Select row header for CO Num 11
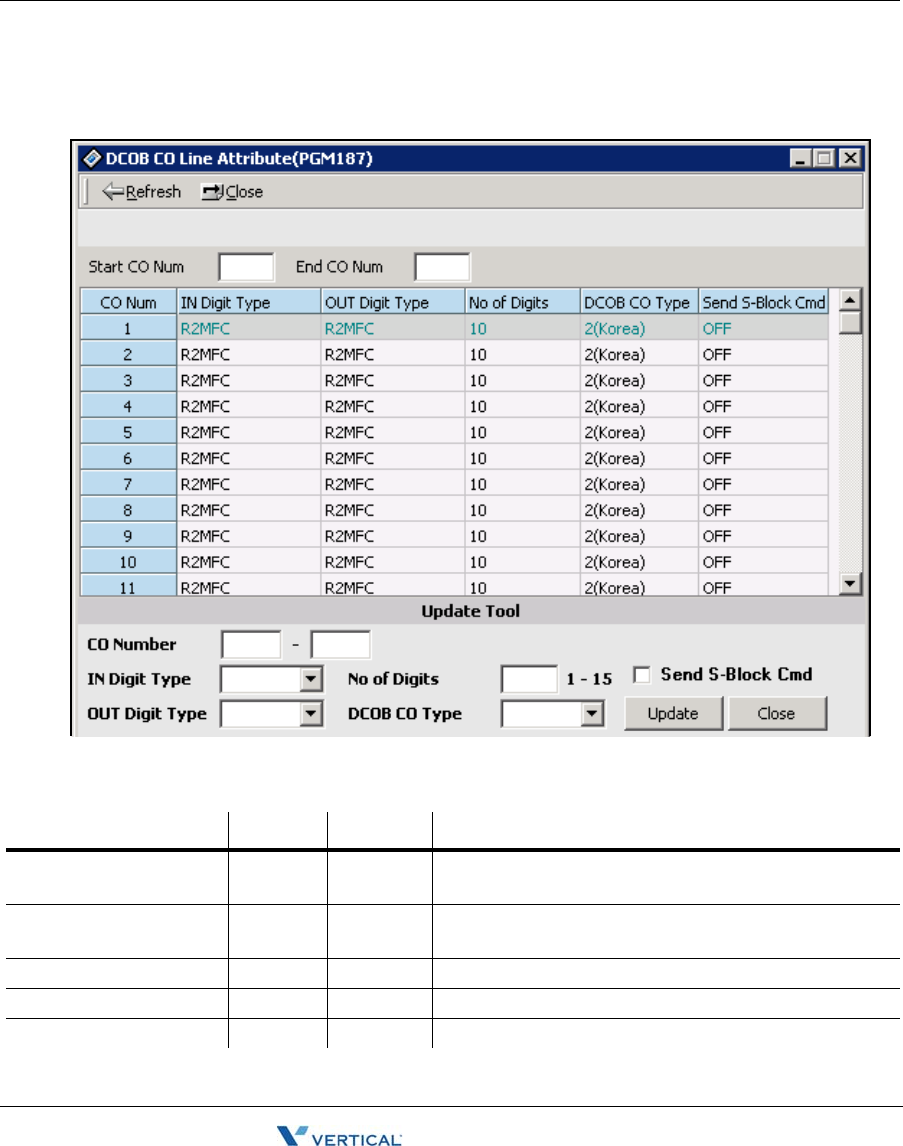This screenshot has width=903, height=1146. click(x=129, y=586)
